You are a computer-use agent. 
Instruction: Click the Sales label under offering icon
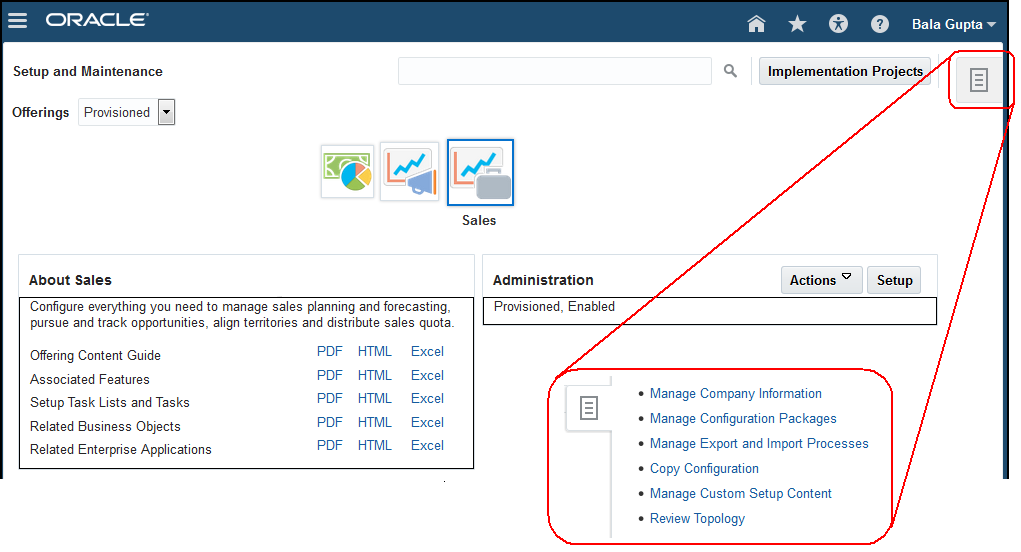(x=479, y=221)
